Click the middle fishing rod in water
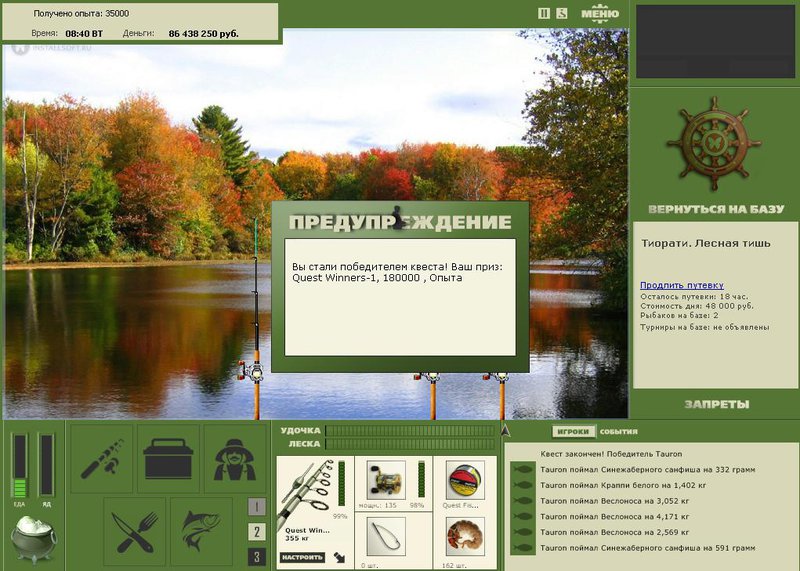The width and height of the screenshot is (800, 571). (x=433, y=396)
